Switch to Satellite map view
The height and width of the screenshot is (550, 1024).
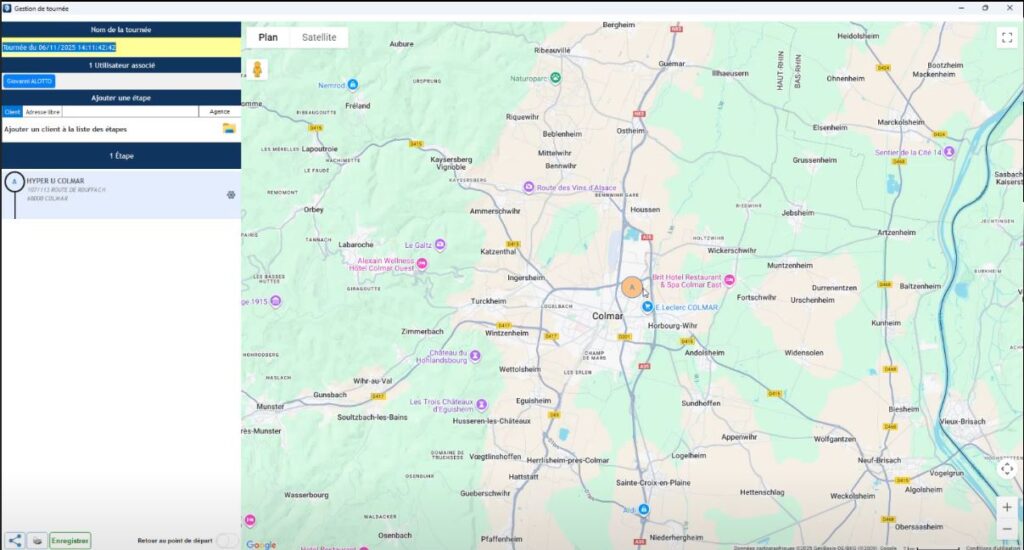319,38
